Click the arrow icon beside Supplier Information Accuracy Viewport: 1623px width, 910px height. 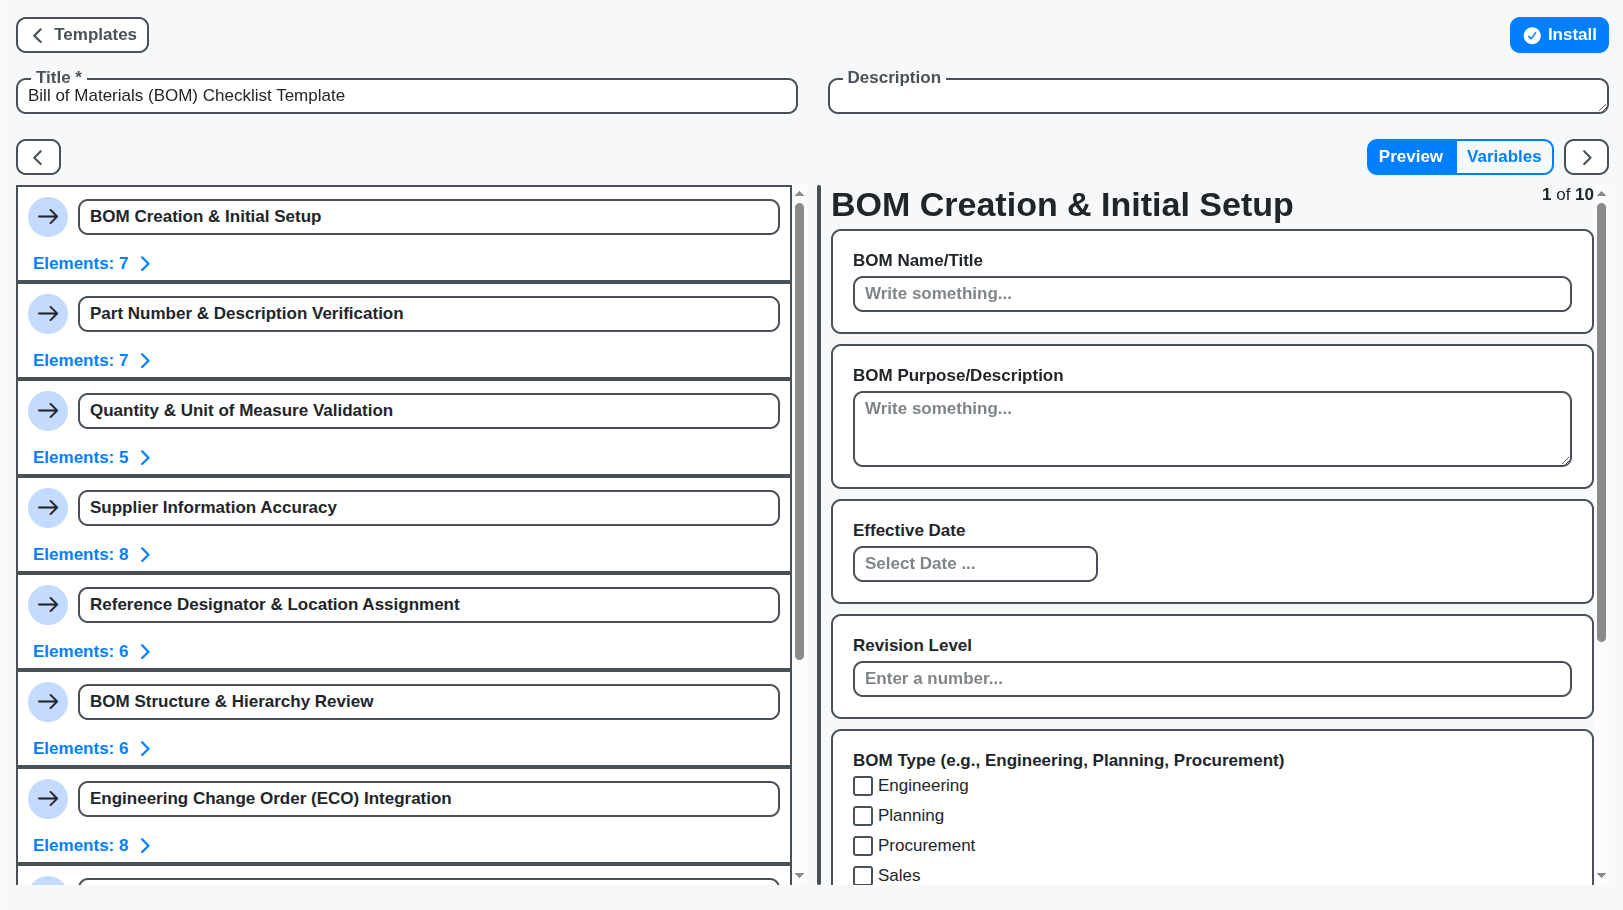[x=47, y=507]
